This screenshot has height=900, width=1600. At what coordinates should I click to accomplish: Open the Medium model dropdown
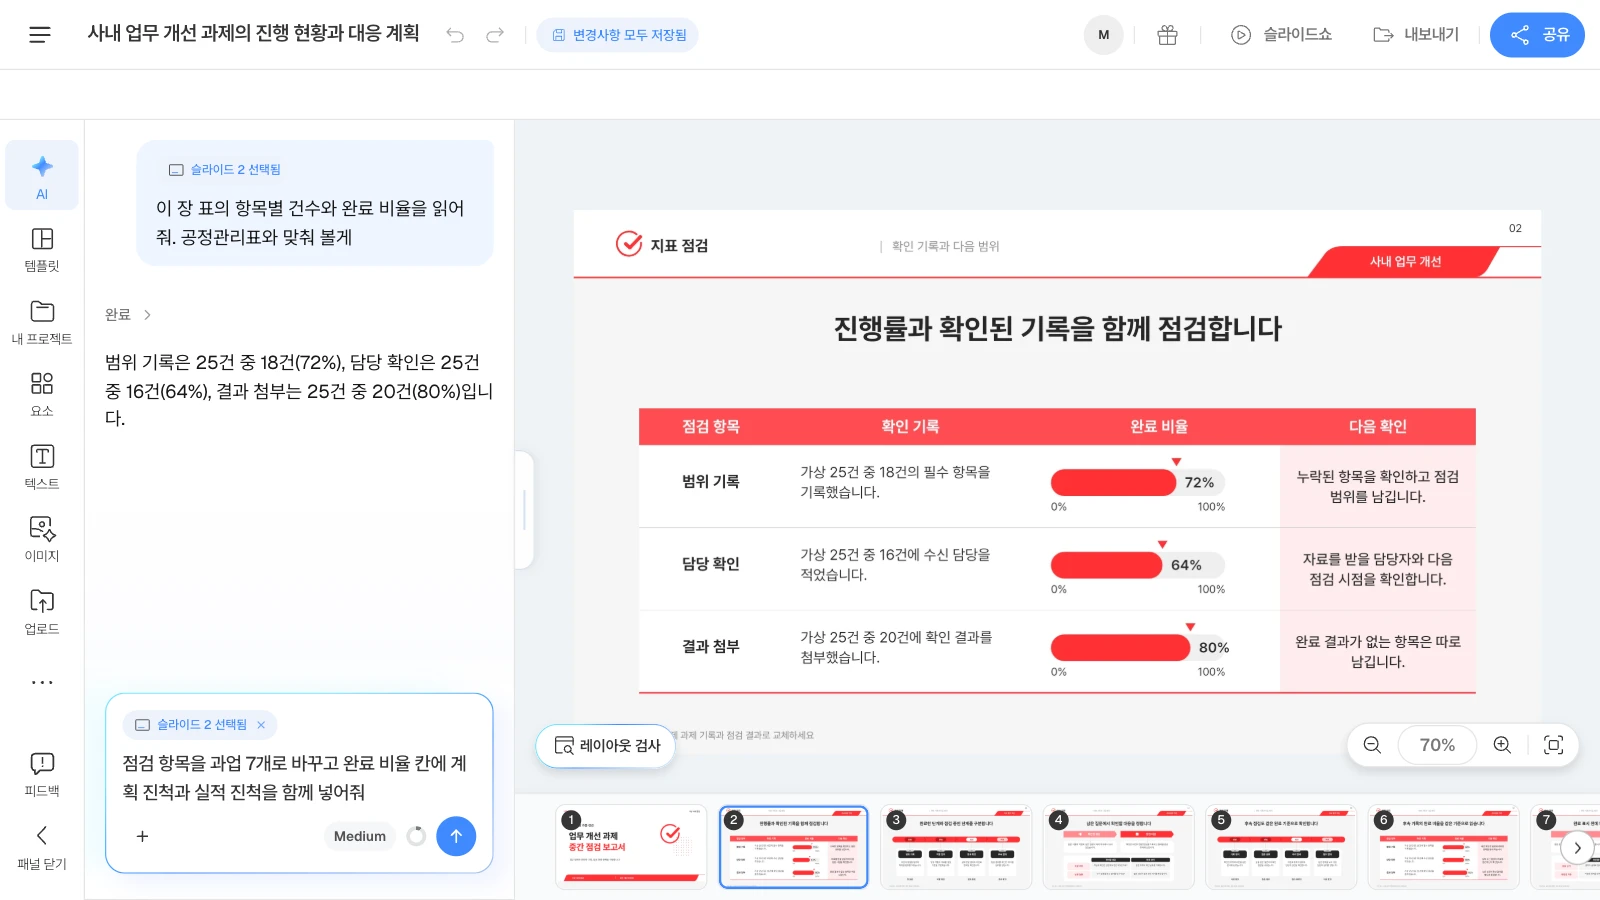(x=360, y=836)
